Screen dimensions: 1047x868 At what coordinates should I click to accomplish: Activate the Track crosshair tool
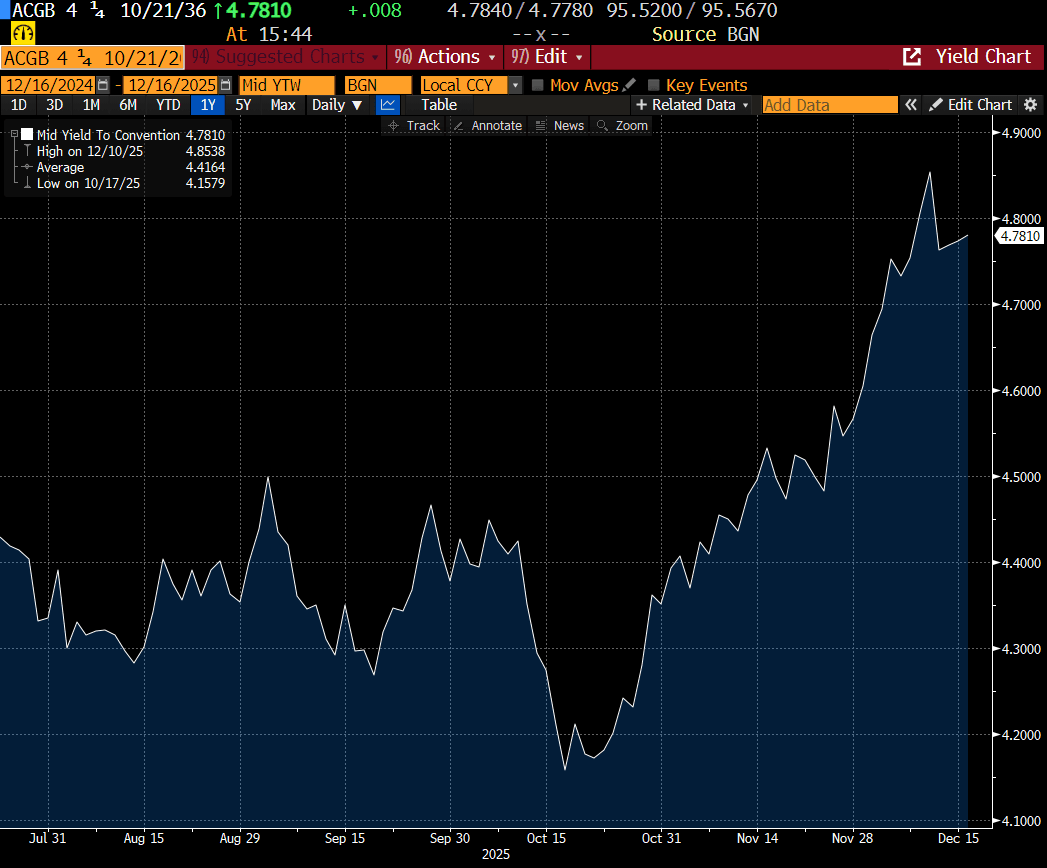[414, 125]
